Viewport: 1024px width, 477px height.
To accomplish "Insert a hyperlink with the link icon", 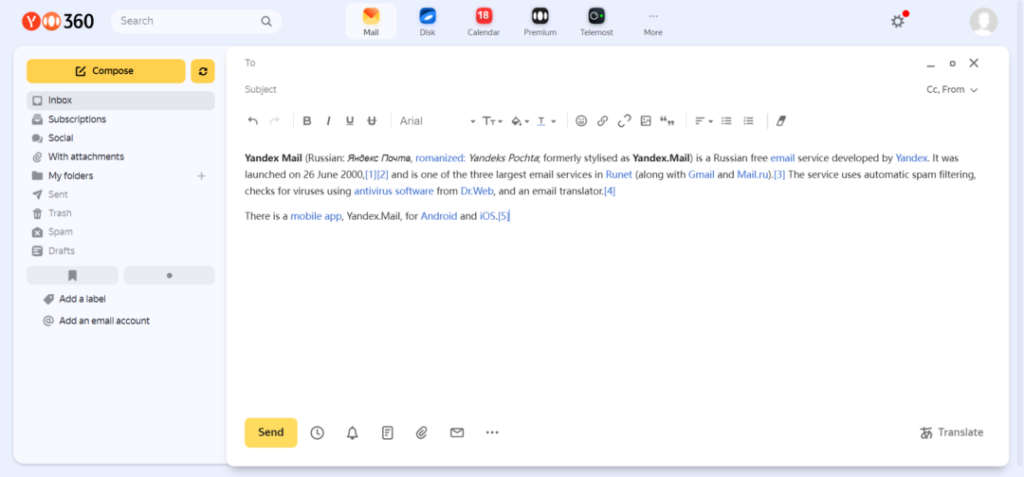I will point(603,121).
